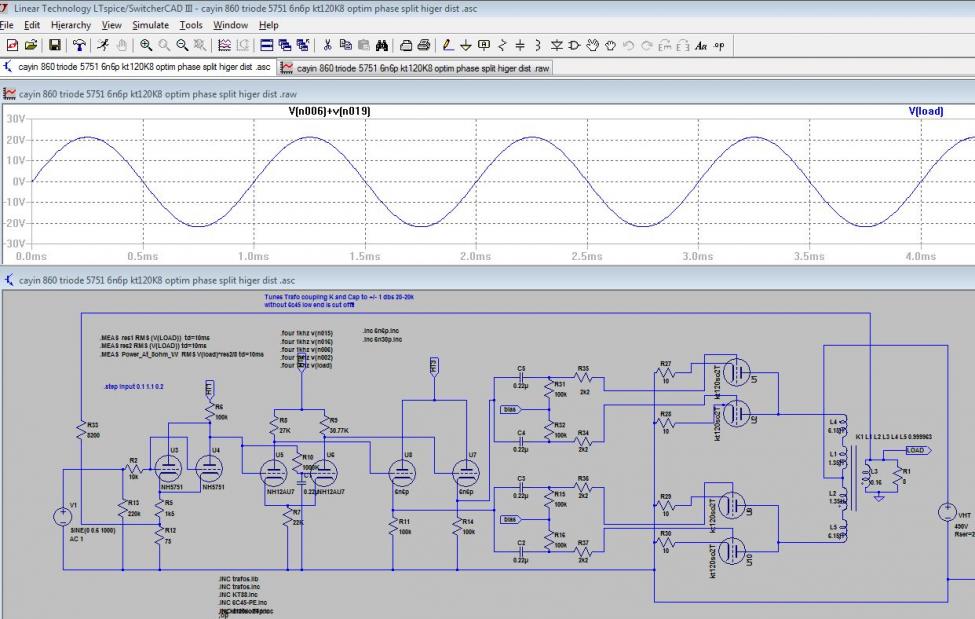Click the VHT 450V supply source
The width and height of the screenshot is (975, 619).
click(947, 513)
